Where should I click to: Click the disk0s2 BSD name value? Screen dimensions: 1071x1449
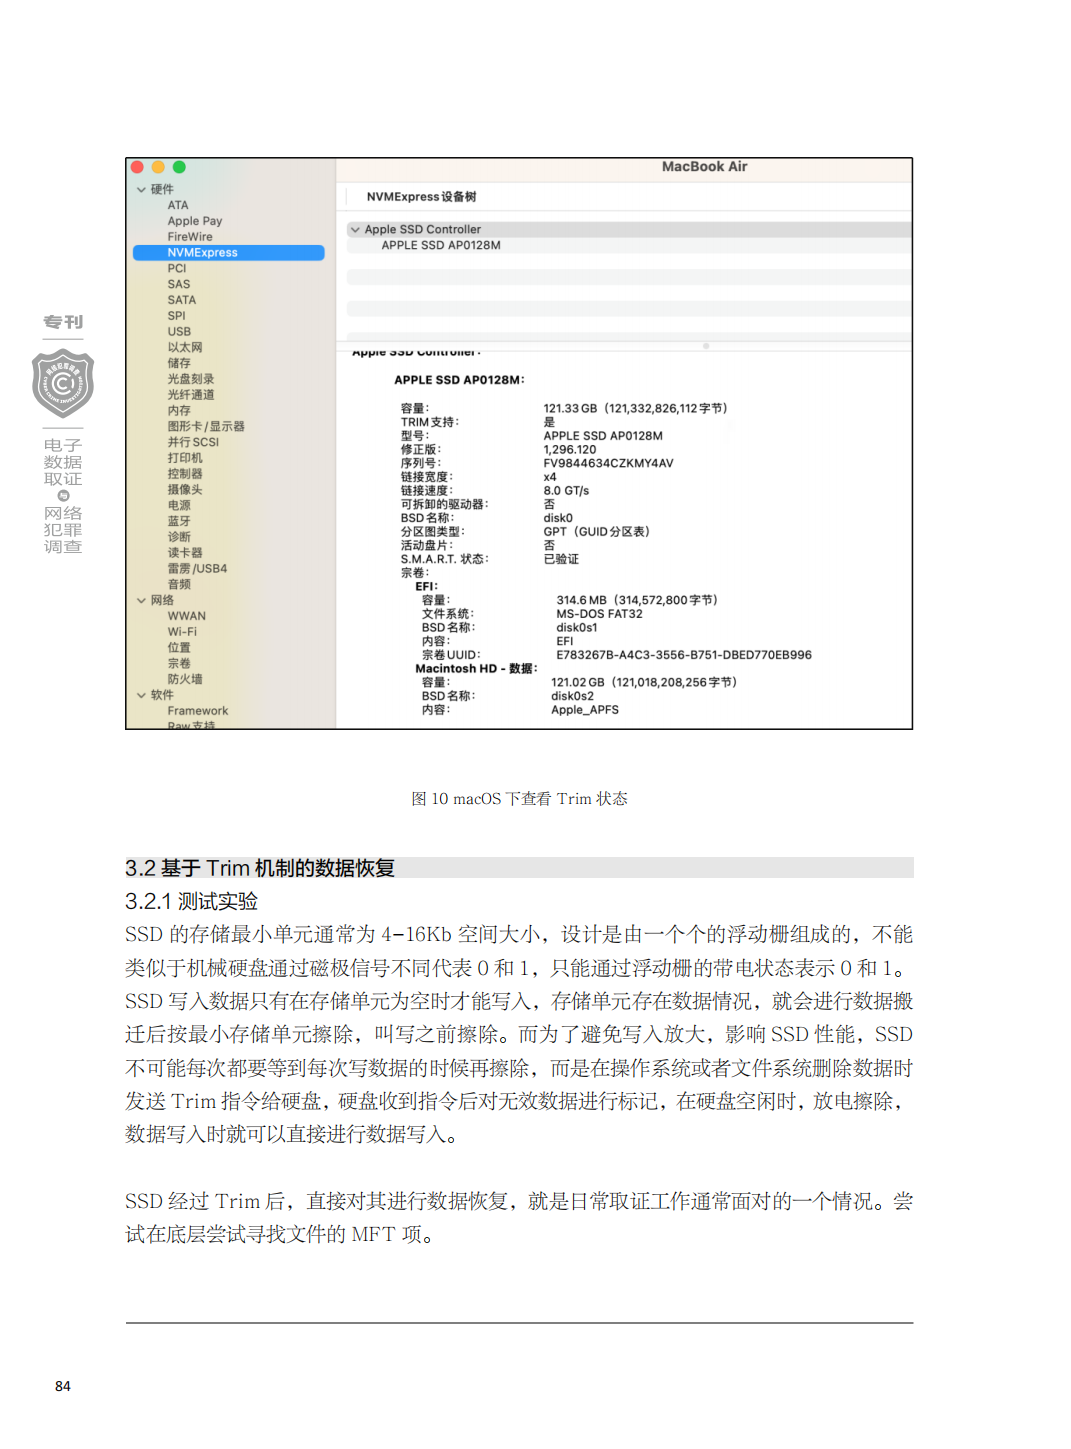tap(572, 696)
